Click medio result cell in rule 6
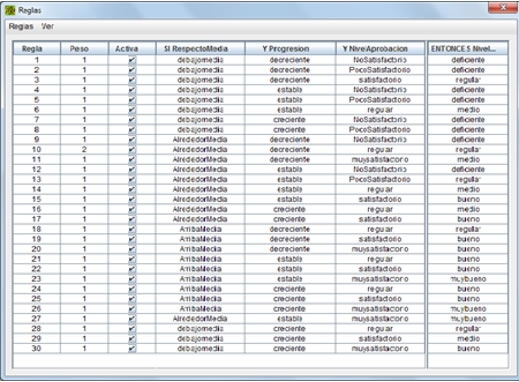This screenshot has height=382, width=519. pyautogui.click(x=468, y=110)
